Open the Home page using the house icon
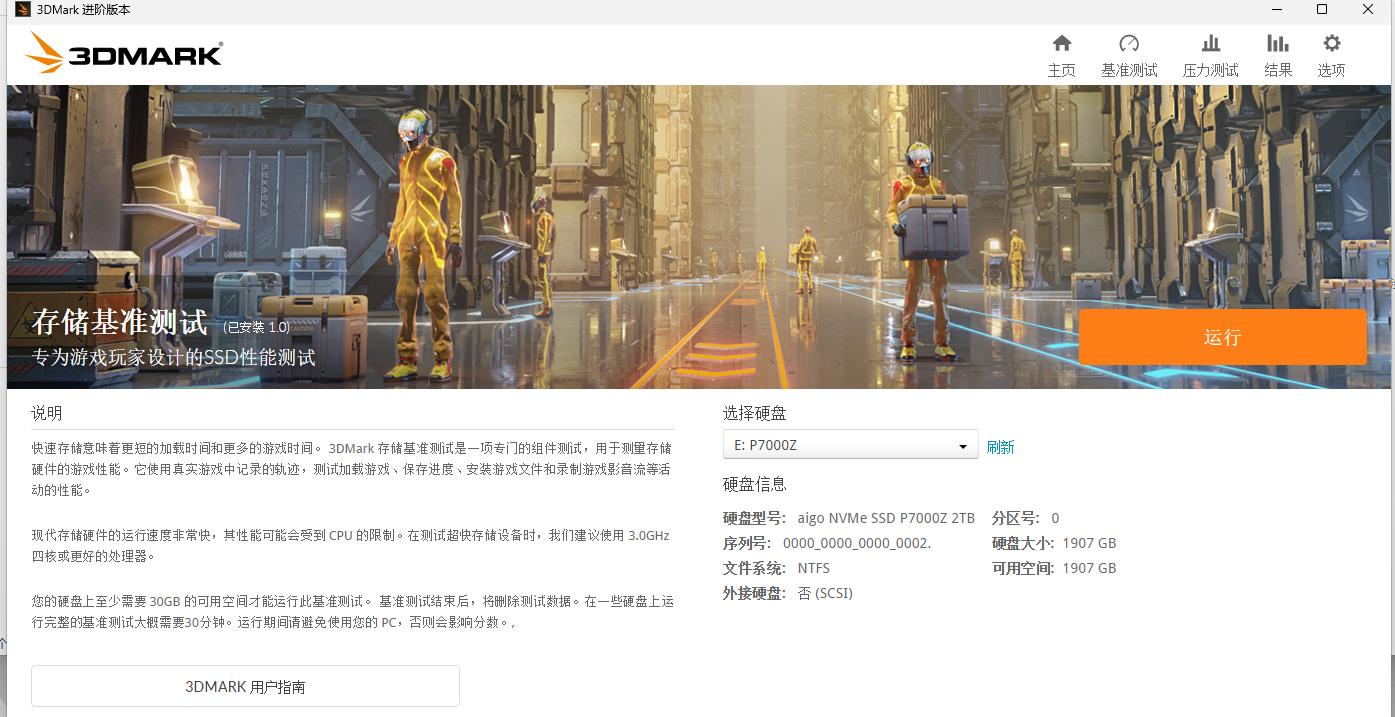 coord(1061,44)
